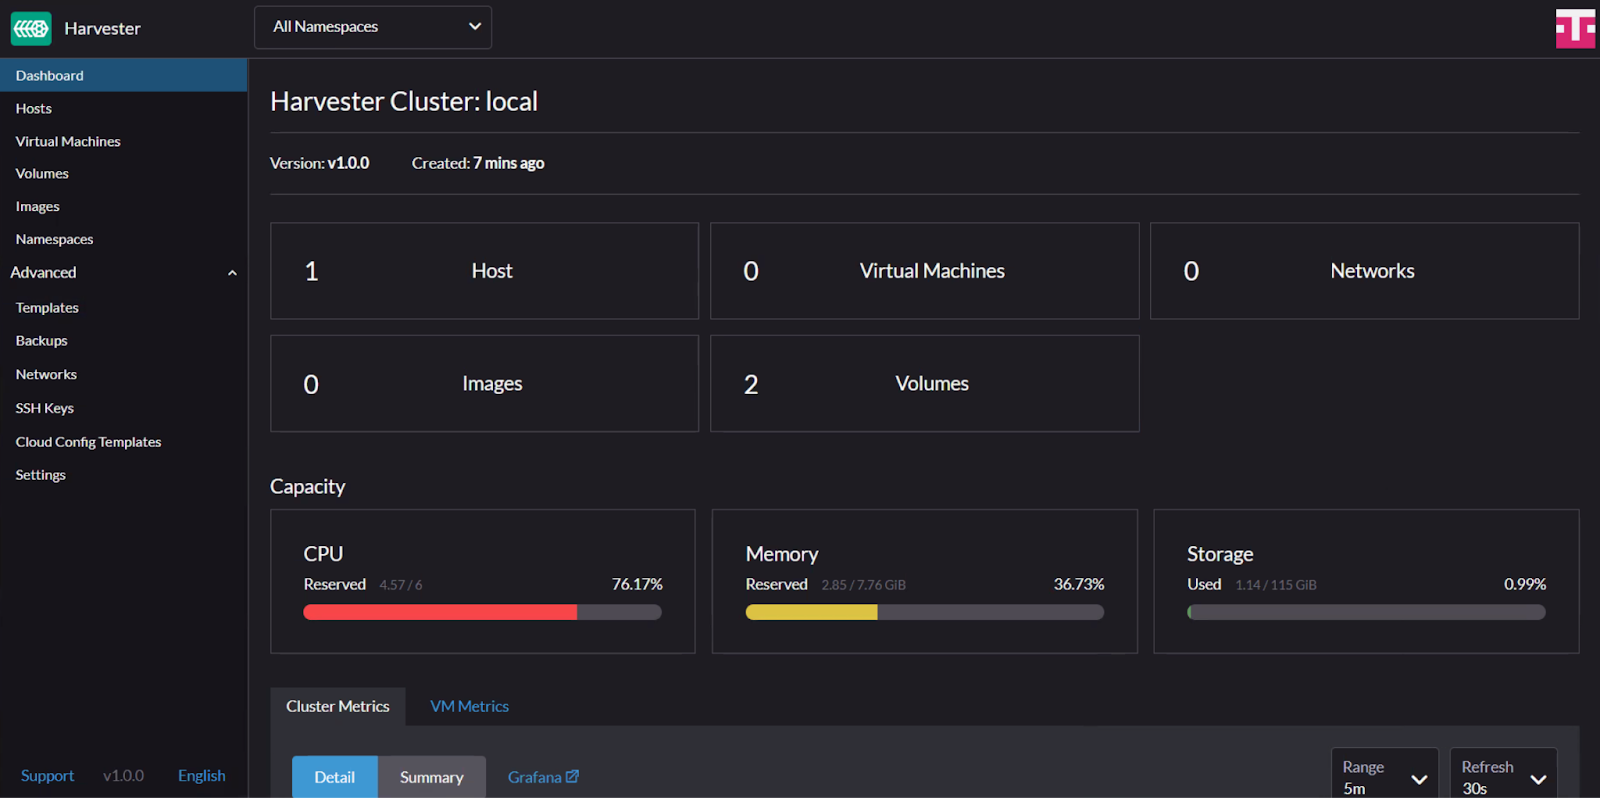Click the Harvester logo icon

31,28
